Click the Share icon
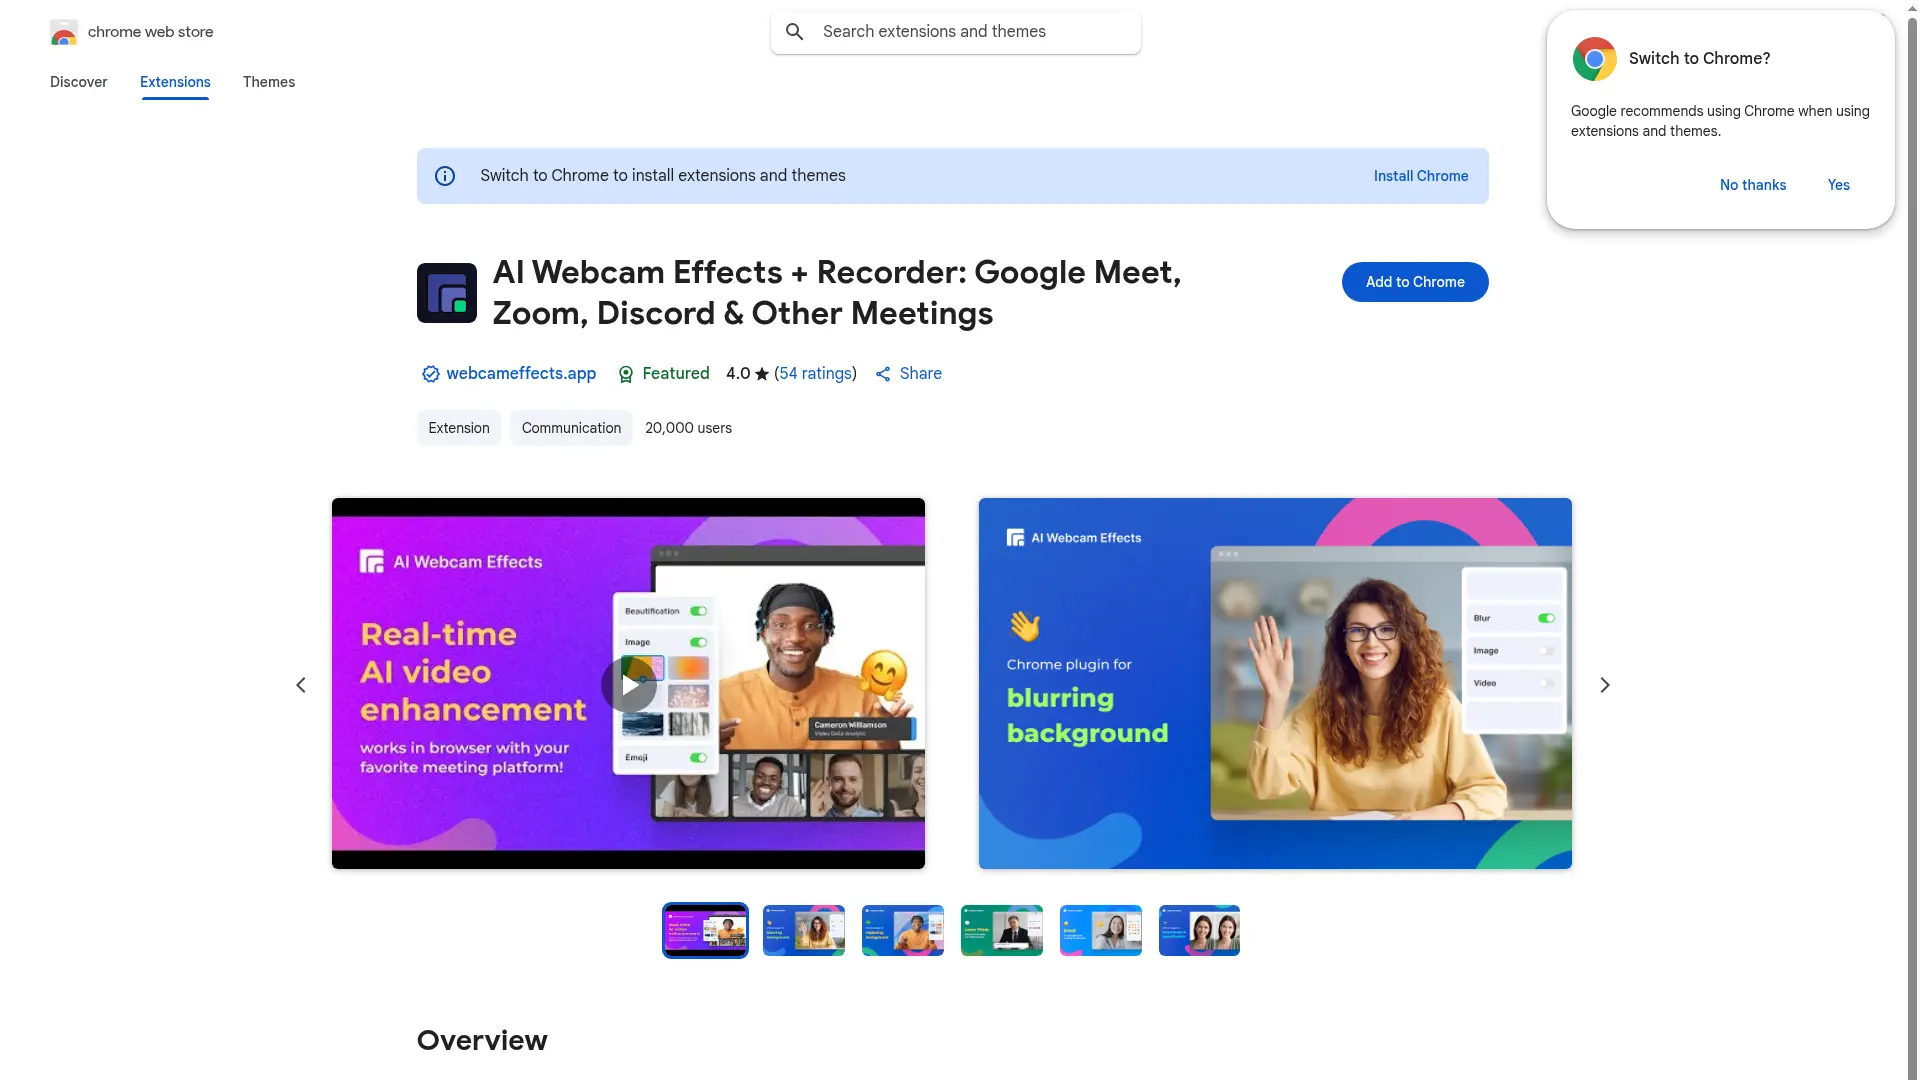The width and height of the screenshot is (1920, 1080). point(883,374)
